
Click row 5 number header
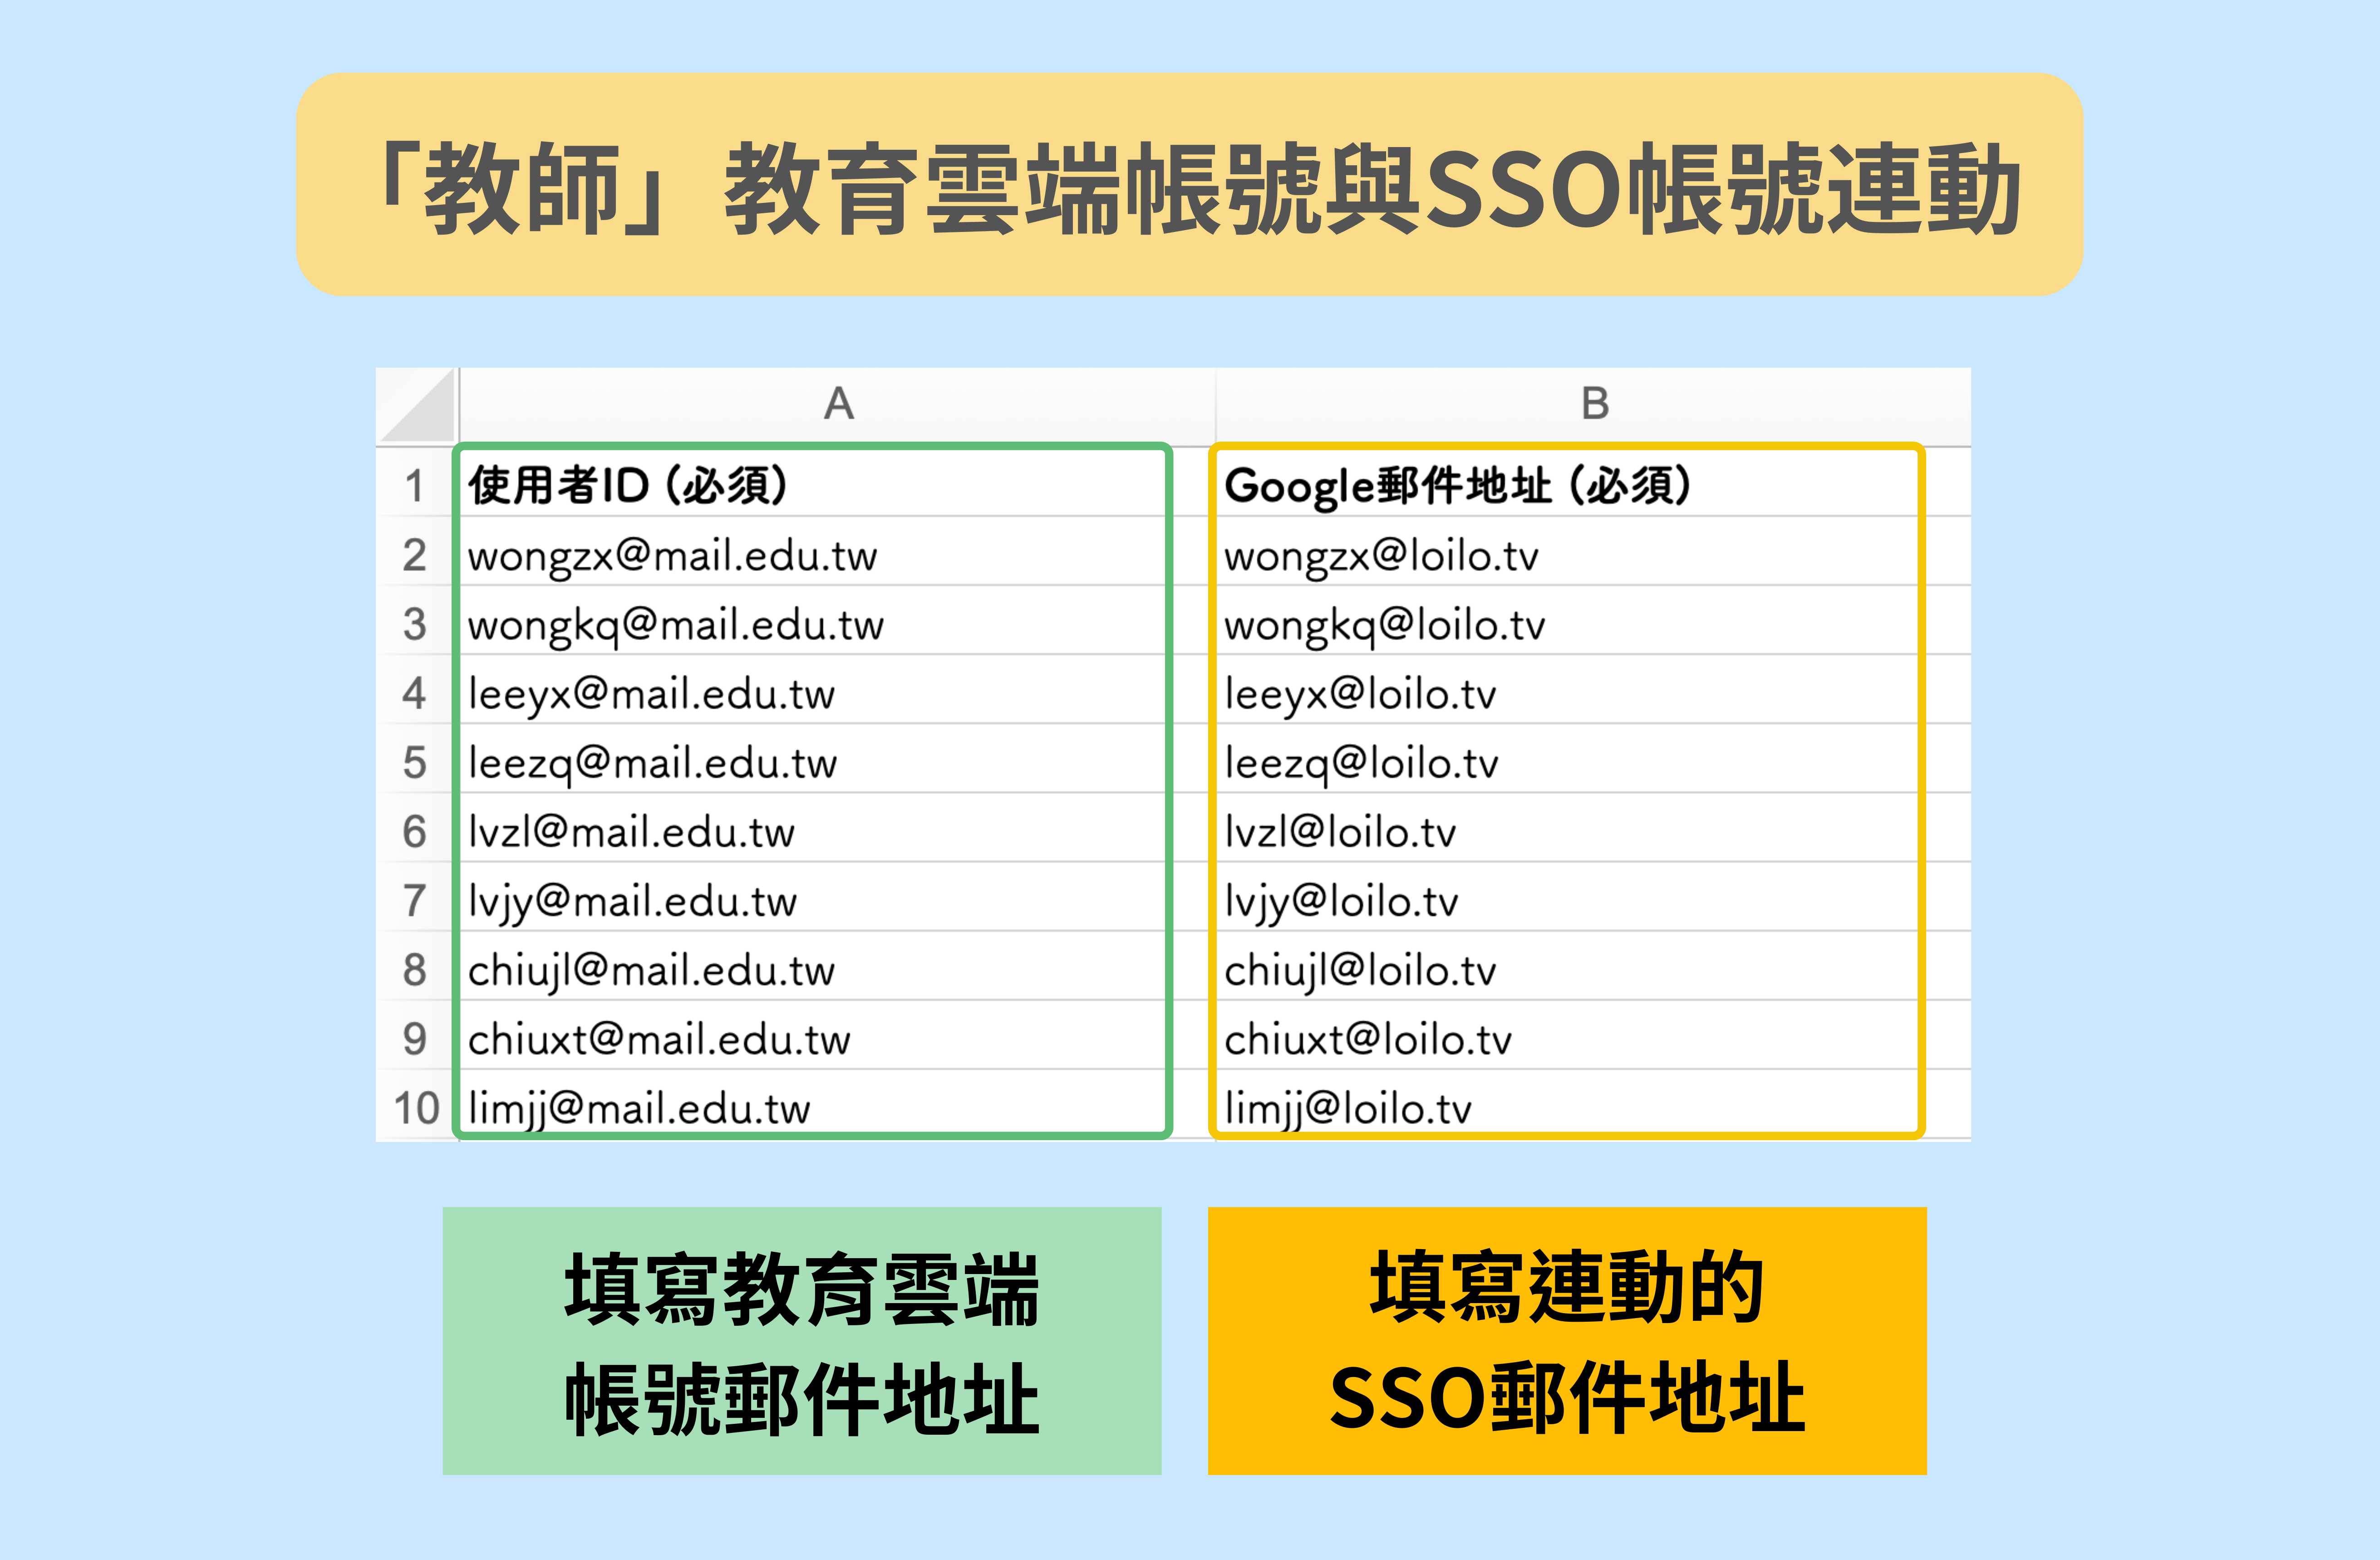pos(415,763)
